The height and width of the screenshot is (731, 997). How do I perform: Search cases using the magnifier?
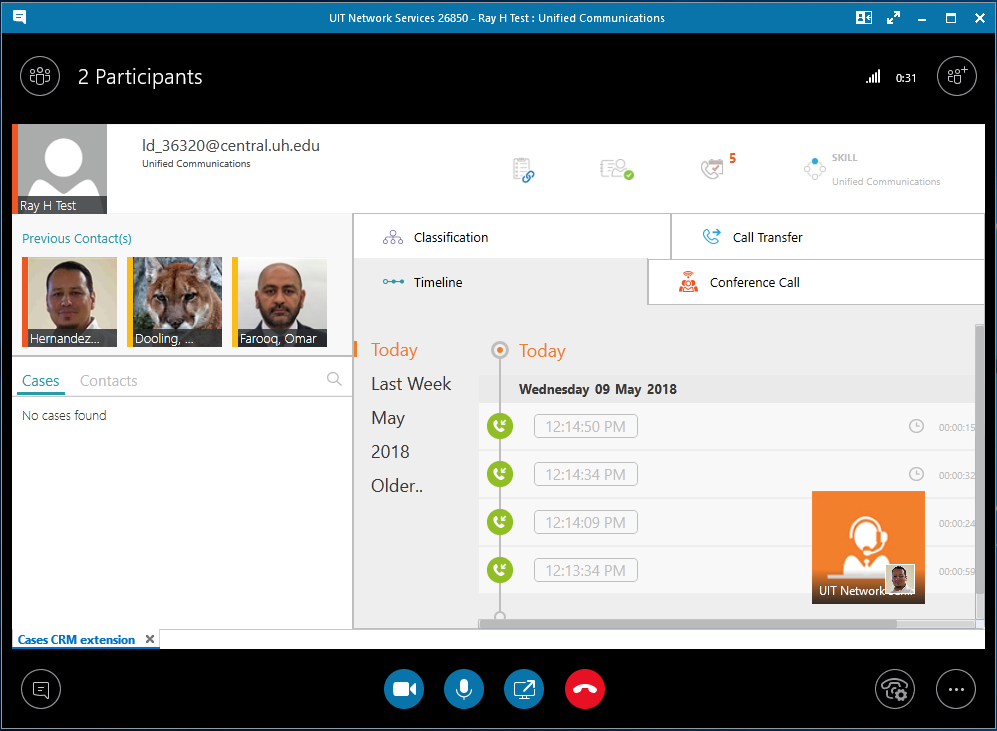pyautogui.click(x=334, y=380)
